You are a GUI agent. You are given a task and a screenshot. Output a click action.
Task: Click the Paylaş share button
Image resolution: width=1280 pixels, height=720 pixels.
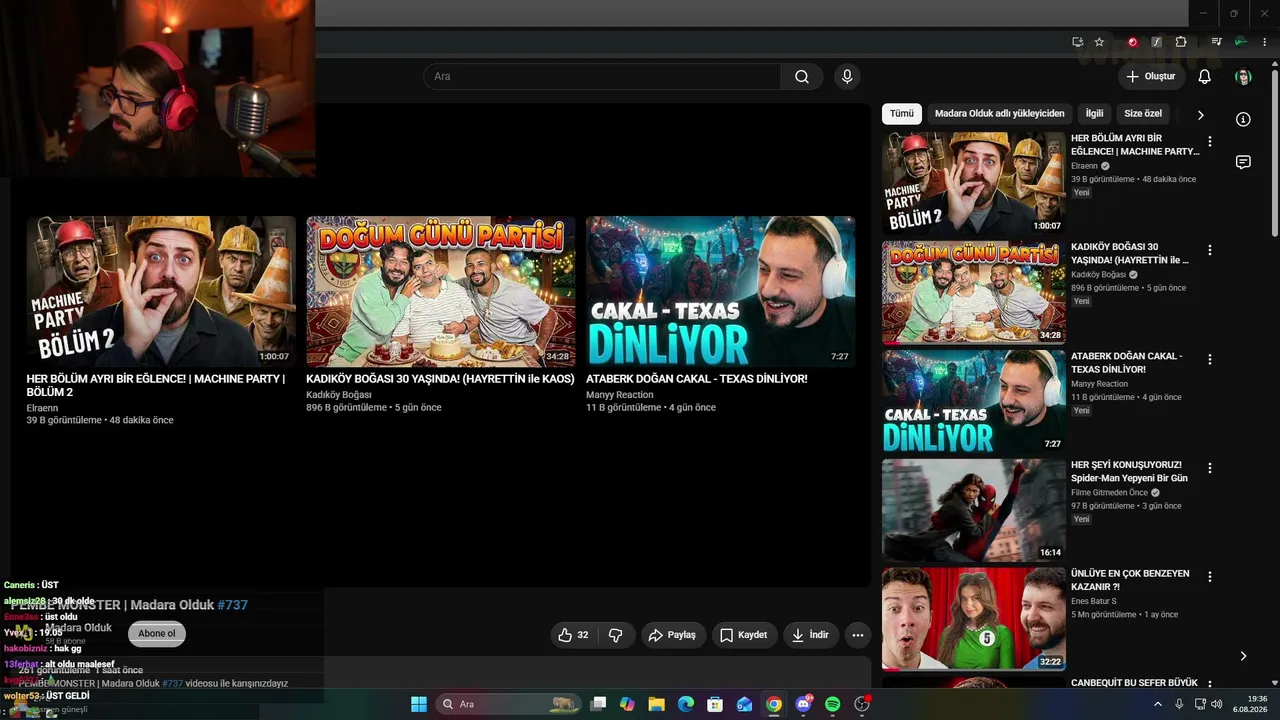coord(672,635)
